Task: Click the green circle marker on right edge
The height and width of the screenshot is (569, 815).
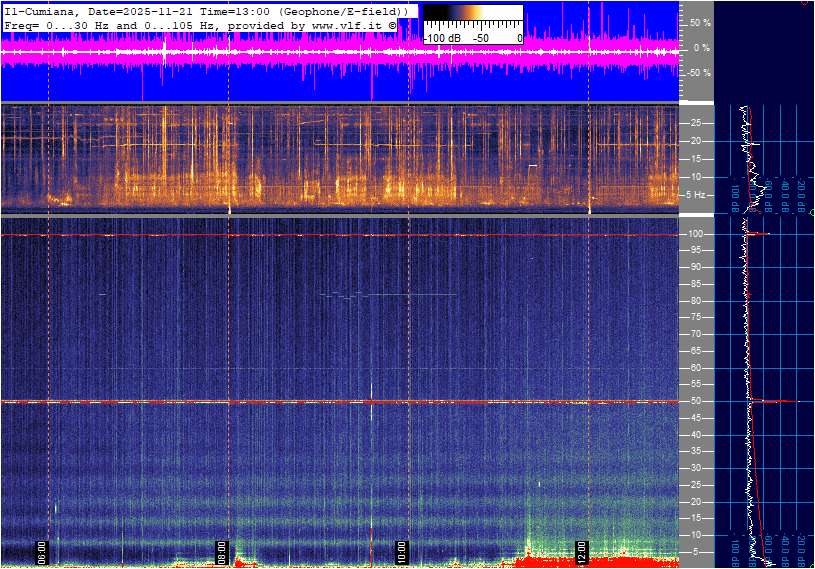Action: [x=811, y=212]
